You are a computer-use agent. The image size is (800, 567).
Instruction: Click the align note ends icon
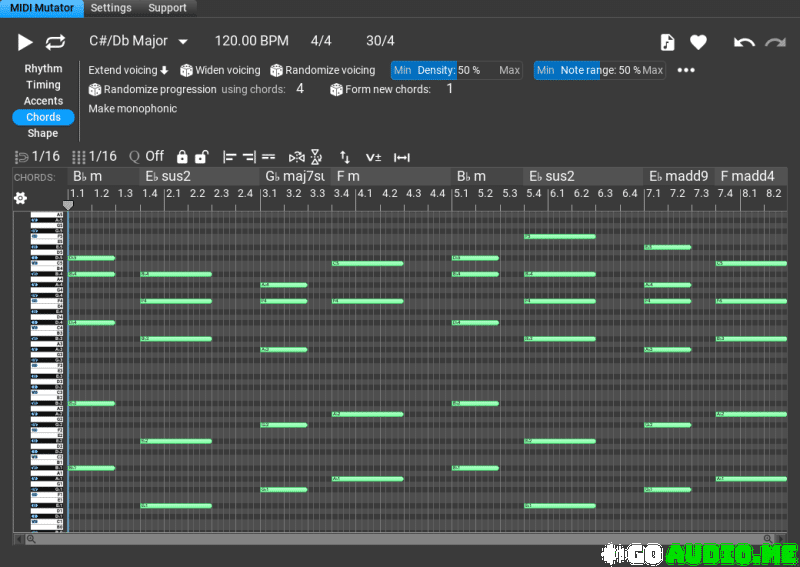[249, 157]
